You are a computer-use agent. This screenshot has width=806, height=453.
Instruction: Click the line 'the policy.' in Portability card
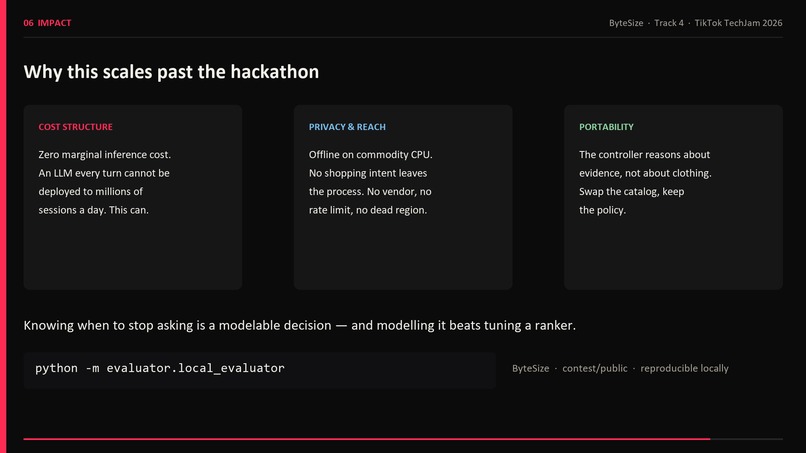[602, 210]
